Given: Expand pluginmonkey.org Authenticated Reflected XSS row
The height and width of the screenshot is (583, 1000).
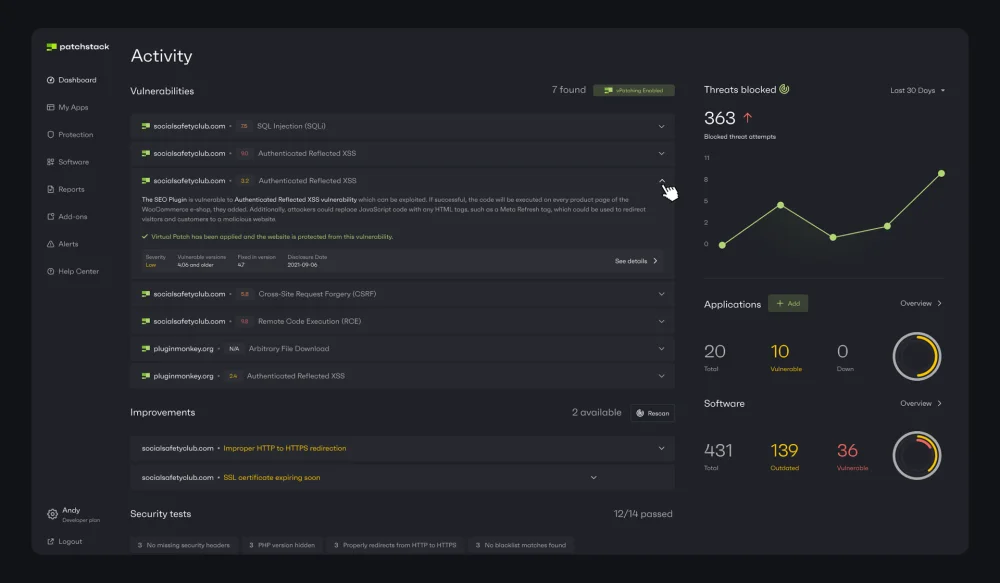Looking at the screenshot, I should pyautogui.click(x=661, y=376).
